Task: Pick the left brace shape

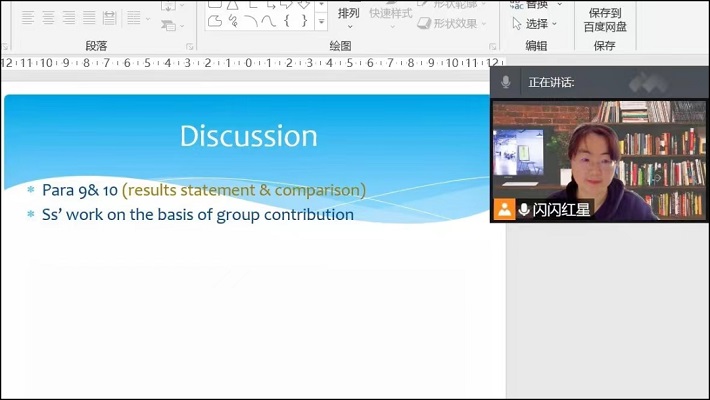Action: [x=286, y=20]
